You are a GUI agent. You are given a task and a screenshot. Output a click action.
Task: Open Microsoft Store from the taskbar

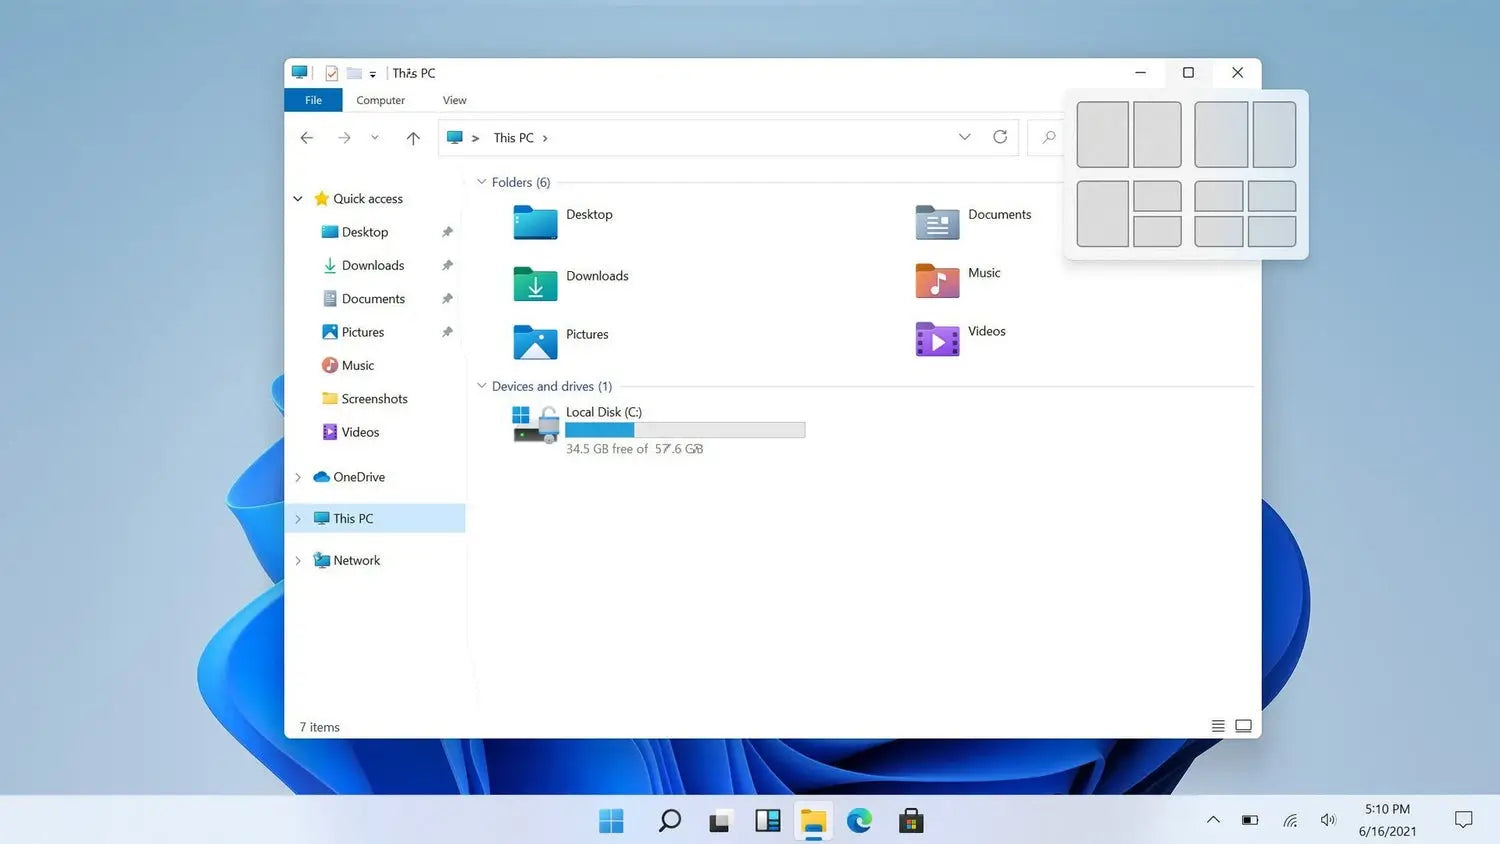click(910, 820)
